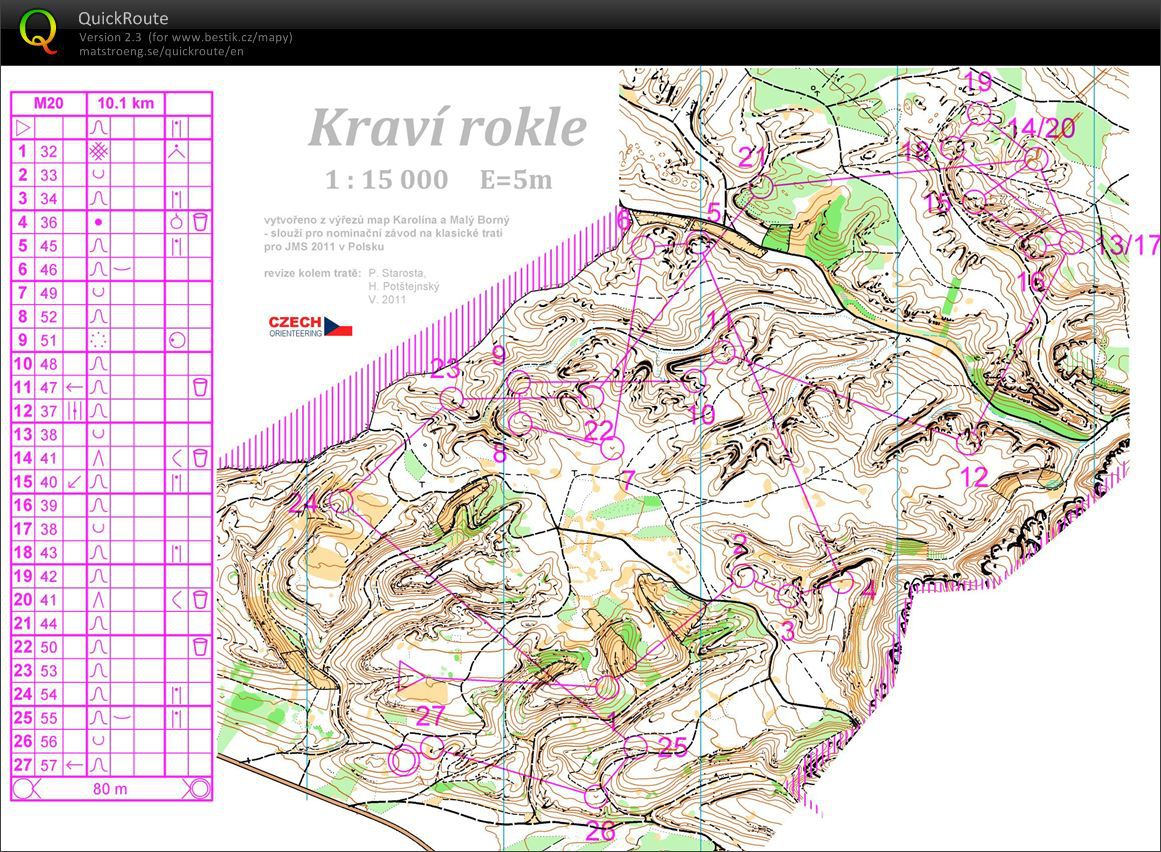Click the refreshment cup icon in row 11
The width and height of the screenshot is (1161, 852).
pyautogui.click(x=200, y=387)
